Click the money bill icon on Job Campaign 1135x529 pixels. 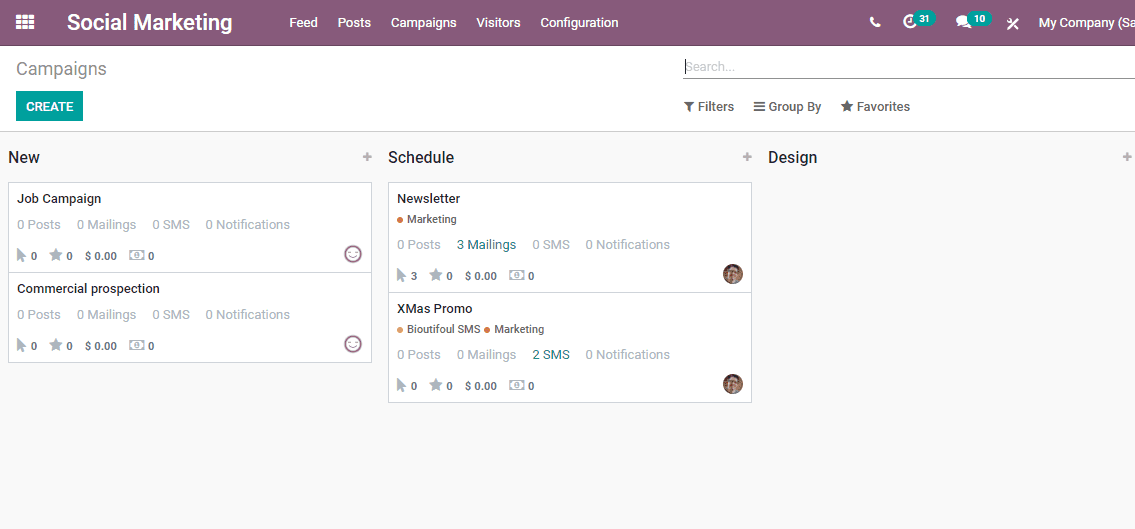[136, 255]
